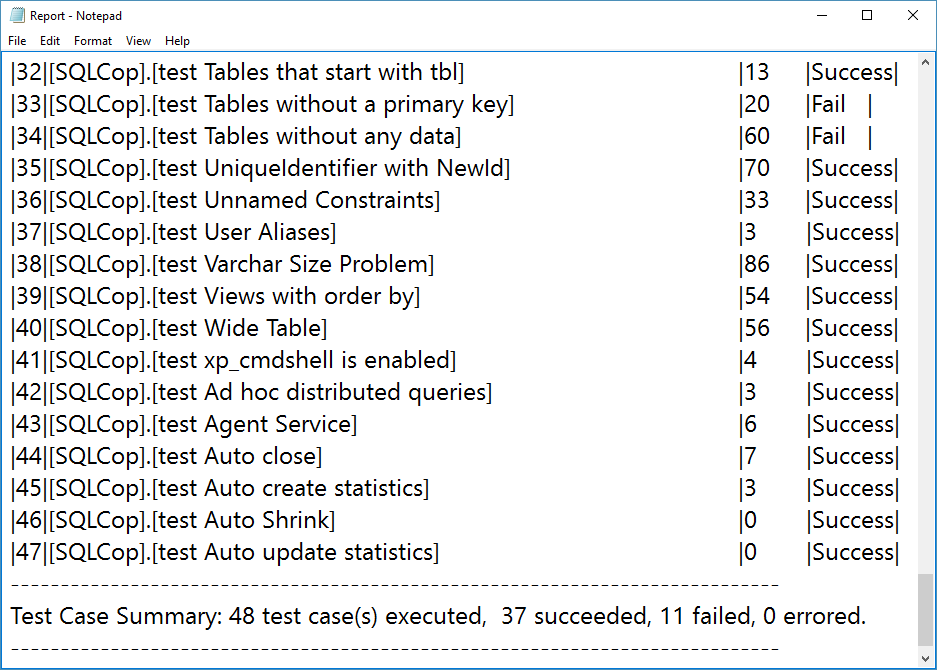This screenshot has width=937, height=670.
Task: Open the File menu
Action: [x=17, y=41]
